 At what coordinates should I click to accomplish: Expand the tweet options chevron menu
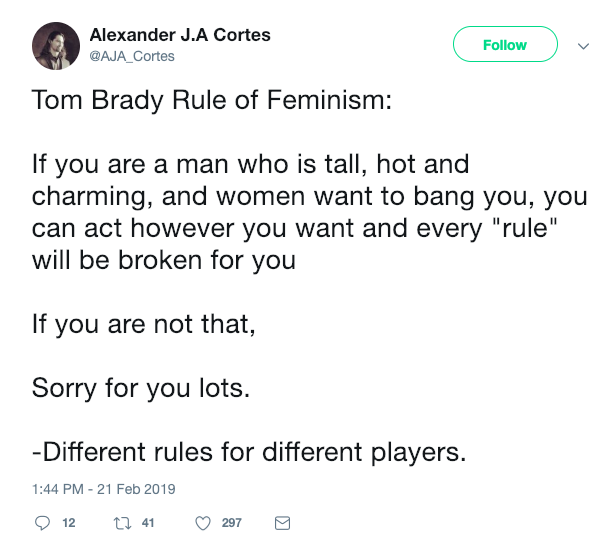tap(584, 45)
